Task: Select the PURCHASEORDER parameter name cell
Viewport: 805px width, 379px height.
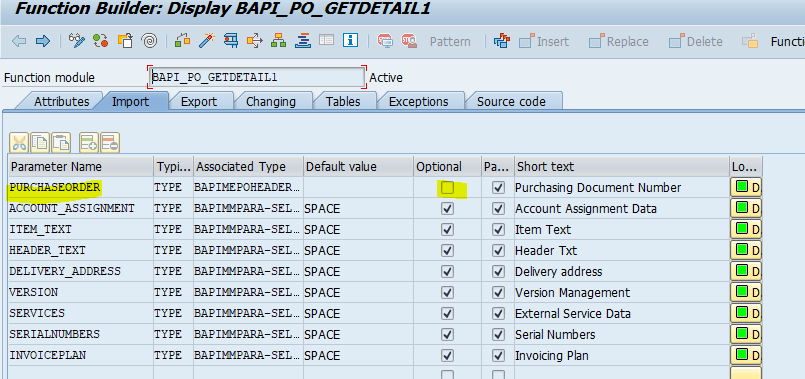Action: click(x=81, y=187)
